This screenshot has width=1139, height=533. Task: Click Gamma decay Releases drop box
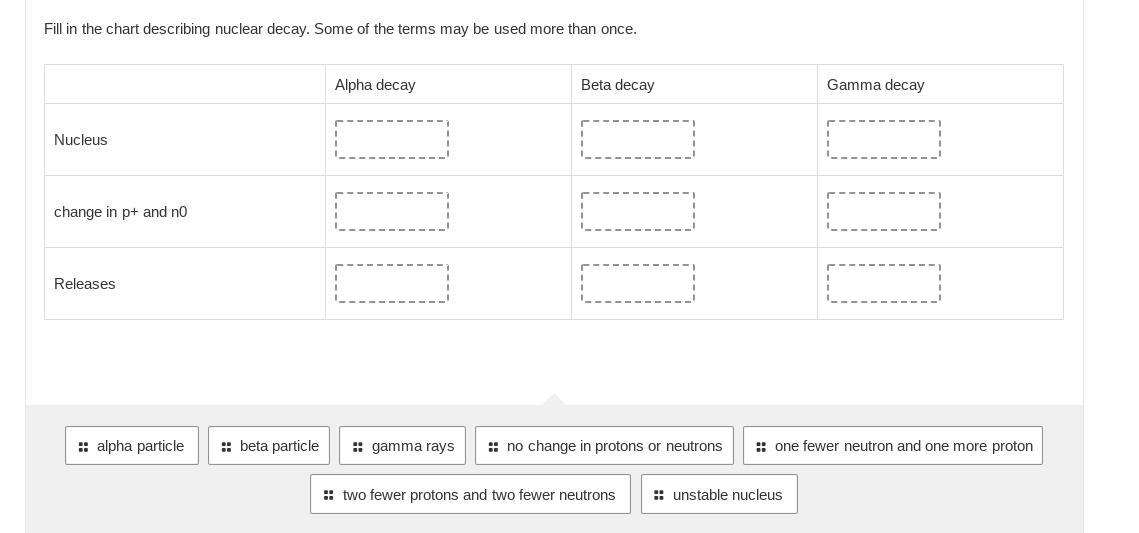point(884,284)
